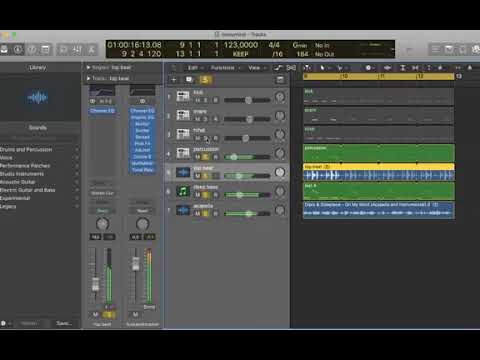The height and width of the screenshot is (360, 480).
Task: Click the kick track drum machine icon
Action: (x=183, y=97)
